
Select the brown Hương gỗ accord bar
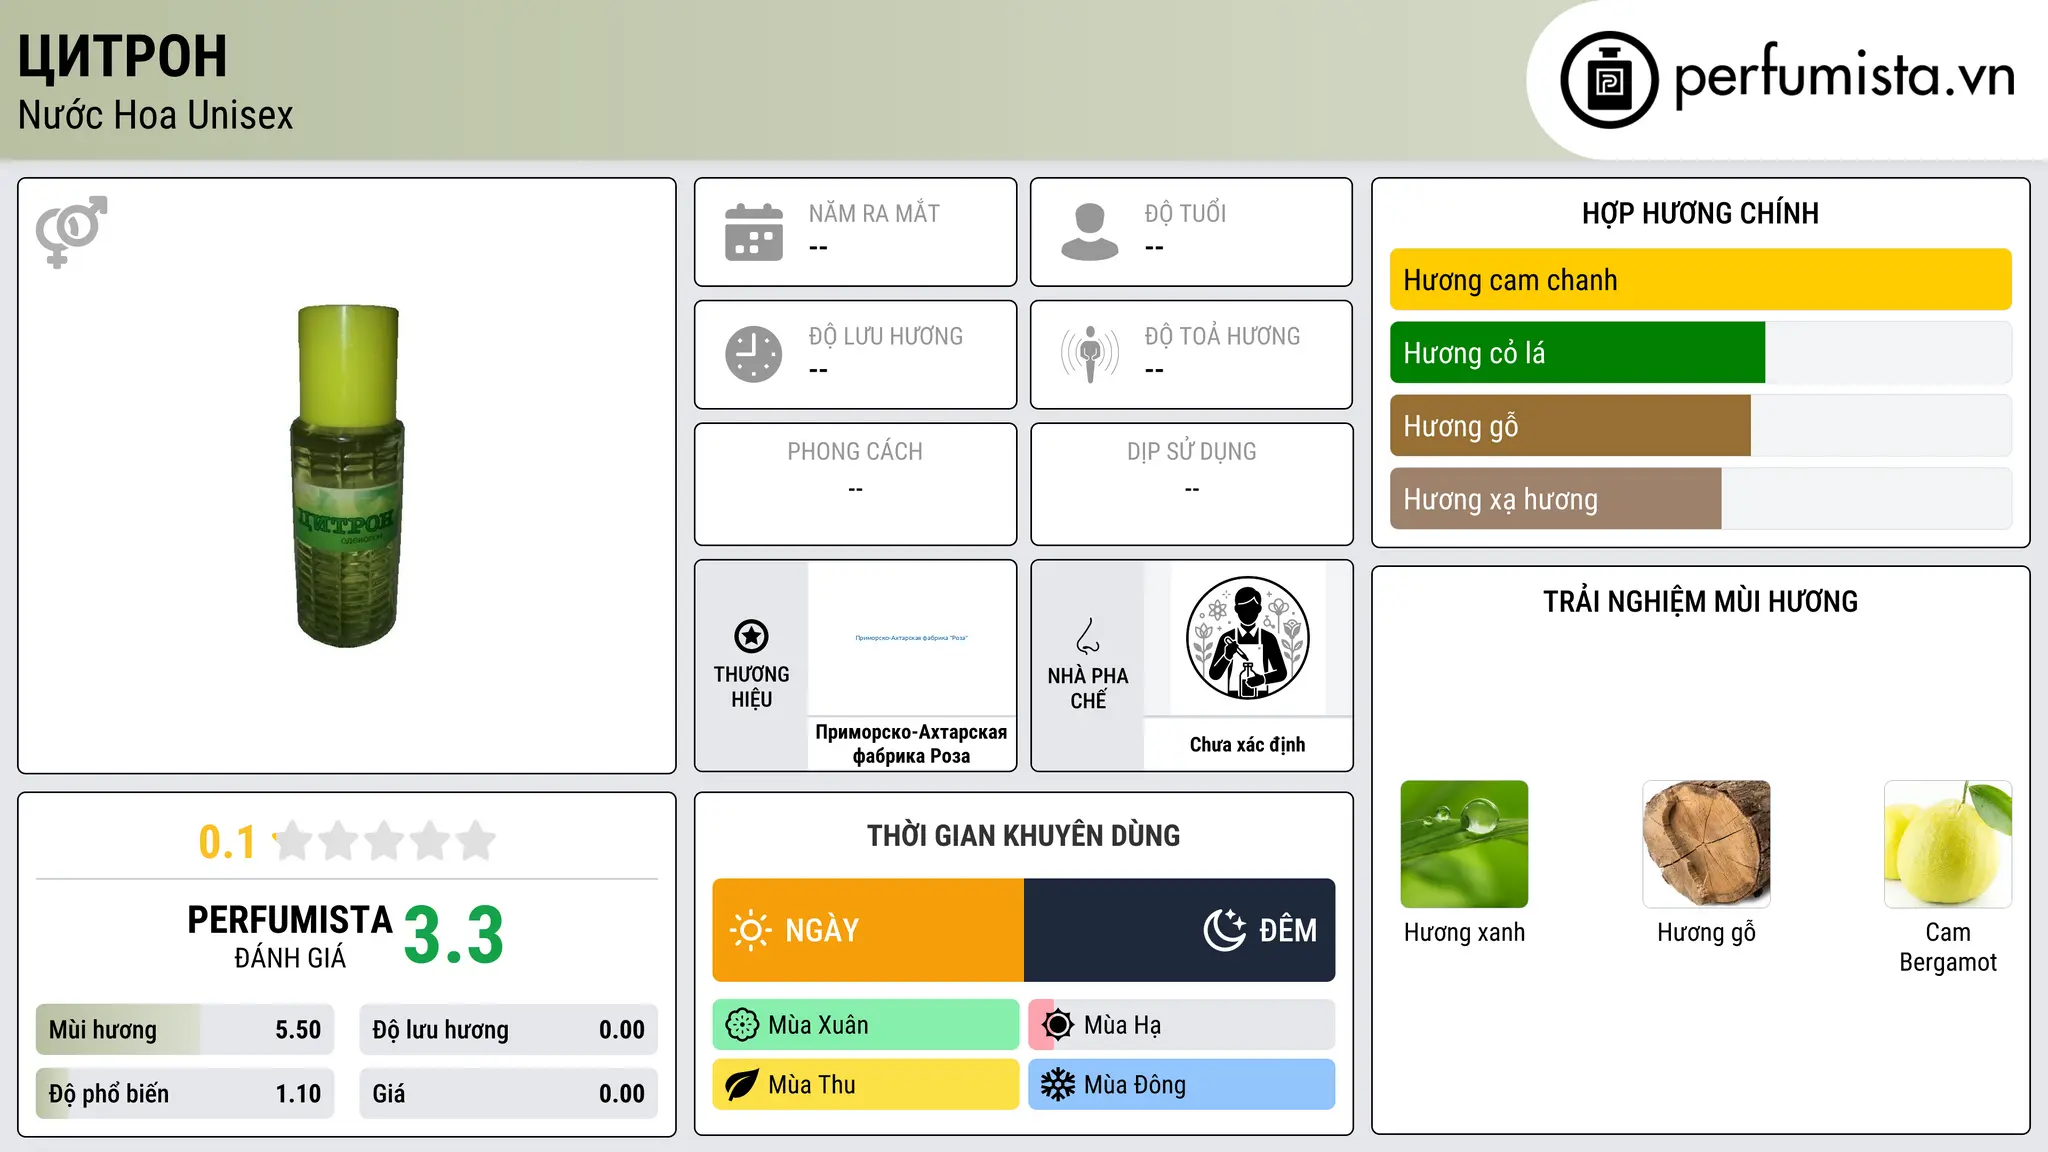click(1700, 426)
